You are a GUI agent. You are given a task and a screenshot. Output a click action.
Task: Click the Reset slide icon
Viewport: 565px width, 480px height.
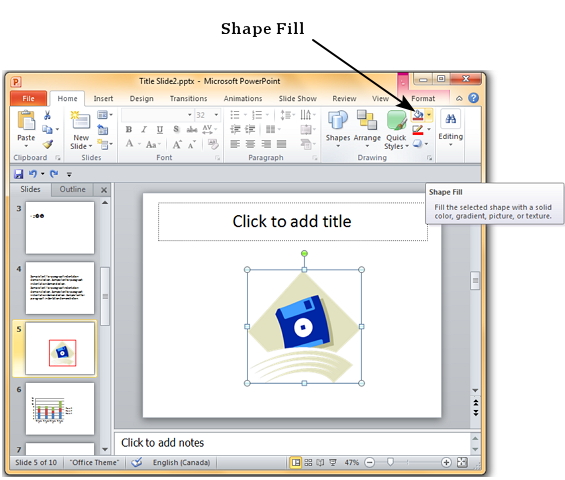coord(103,129)
